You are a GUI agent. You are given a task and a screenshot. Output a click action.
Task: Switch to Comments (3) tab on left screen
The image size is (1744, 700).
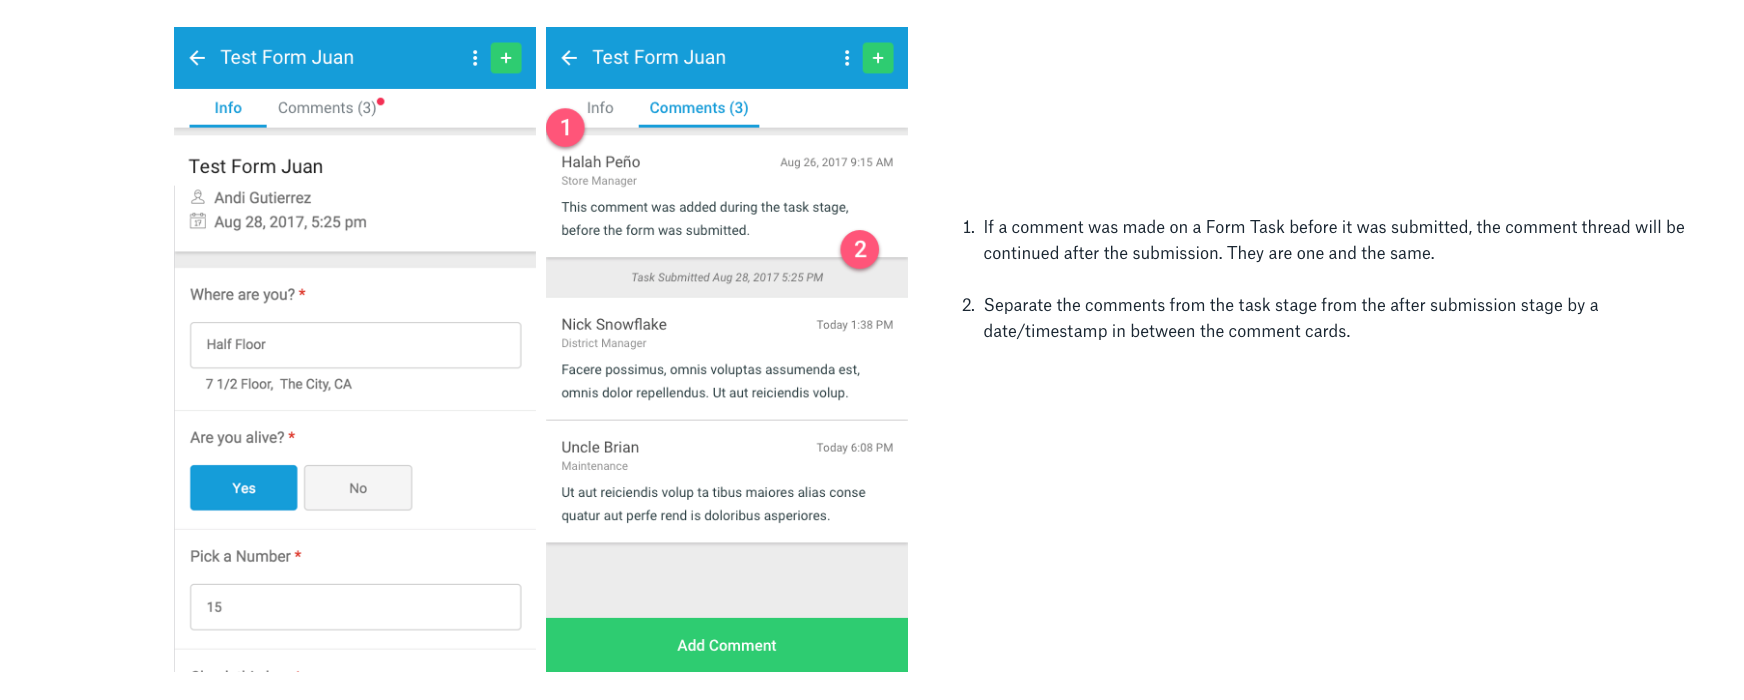click(327, 108)
